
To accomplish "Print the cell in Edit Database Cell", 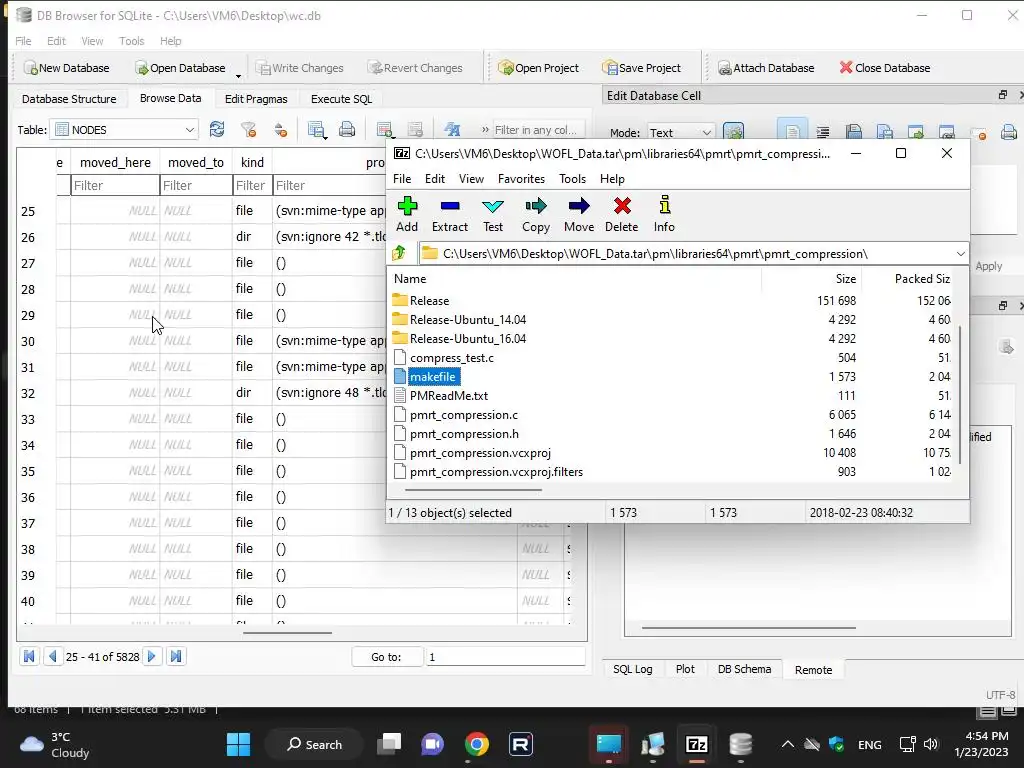I will (1009, 133).
